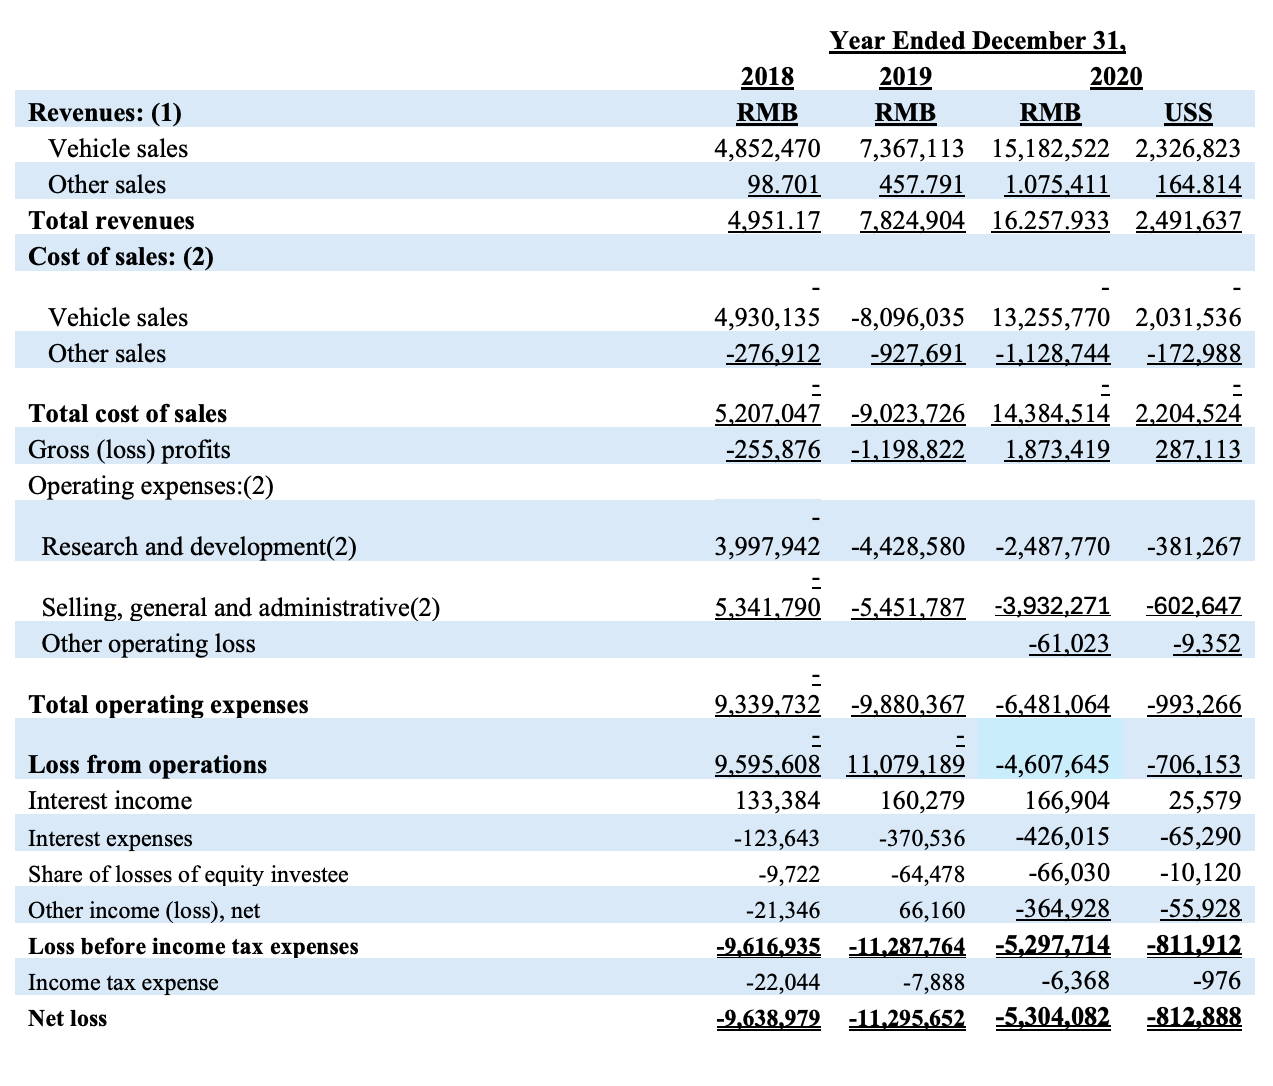
Task: Select "Share of losses of equity investee" label
Action: pos(188,874)
